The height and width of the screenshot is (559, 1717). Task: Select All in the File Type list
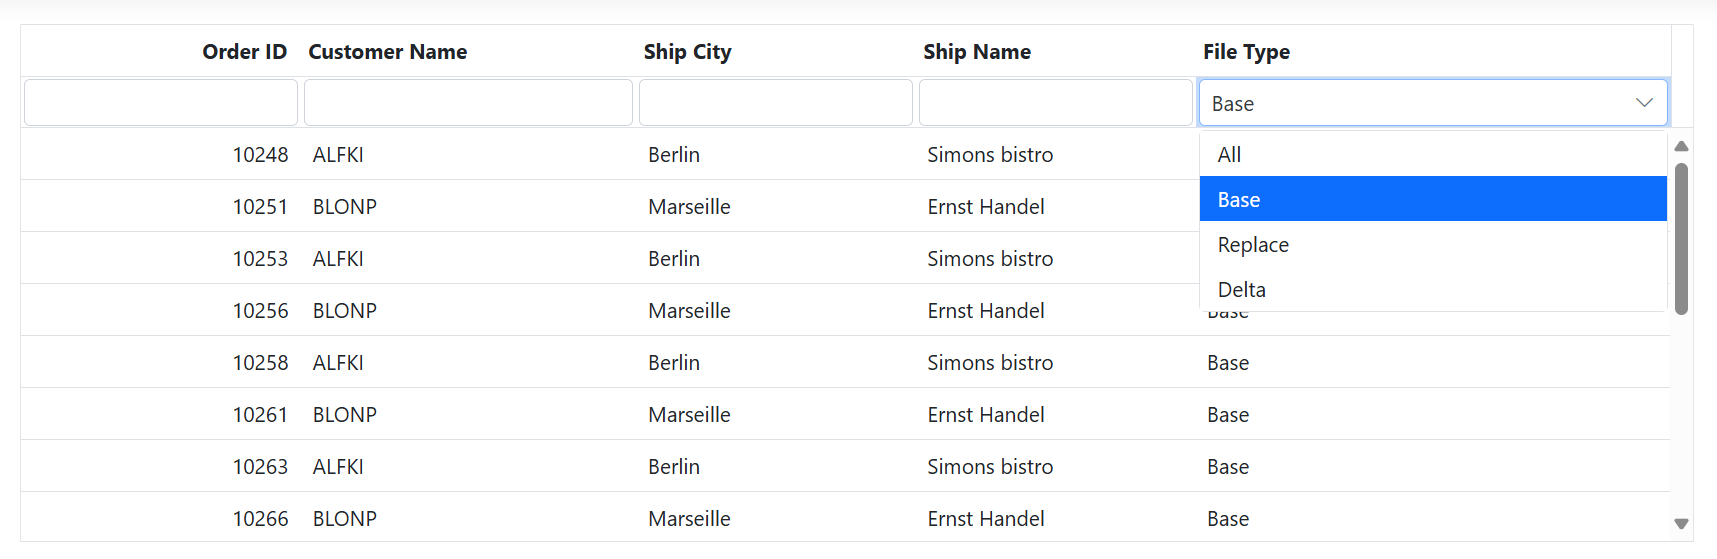[1433, 155]
